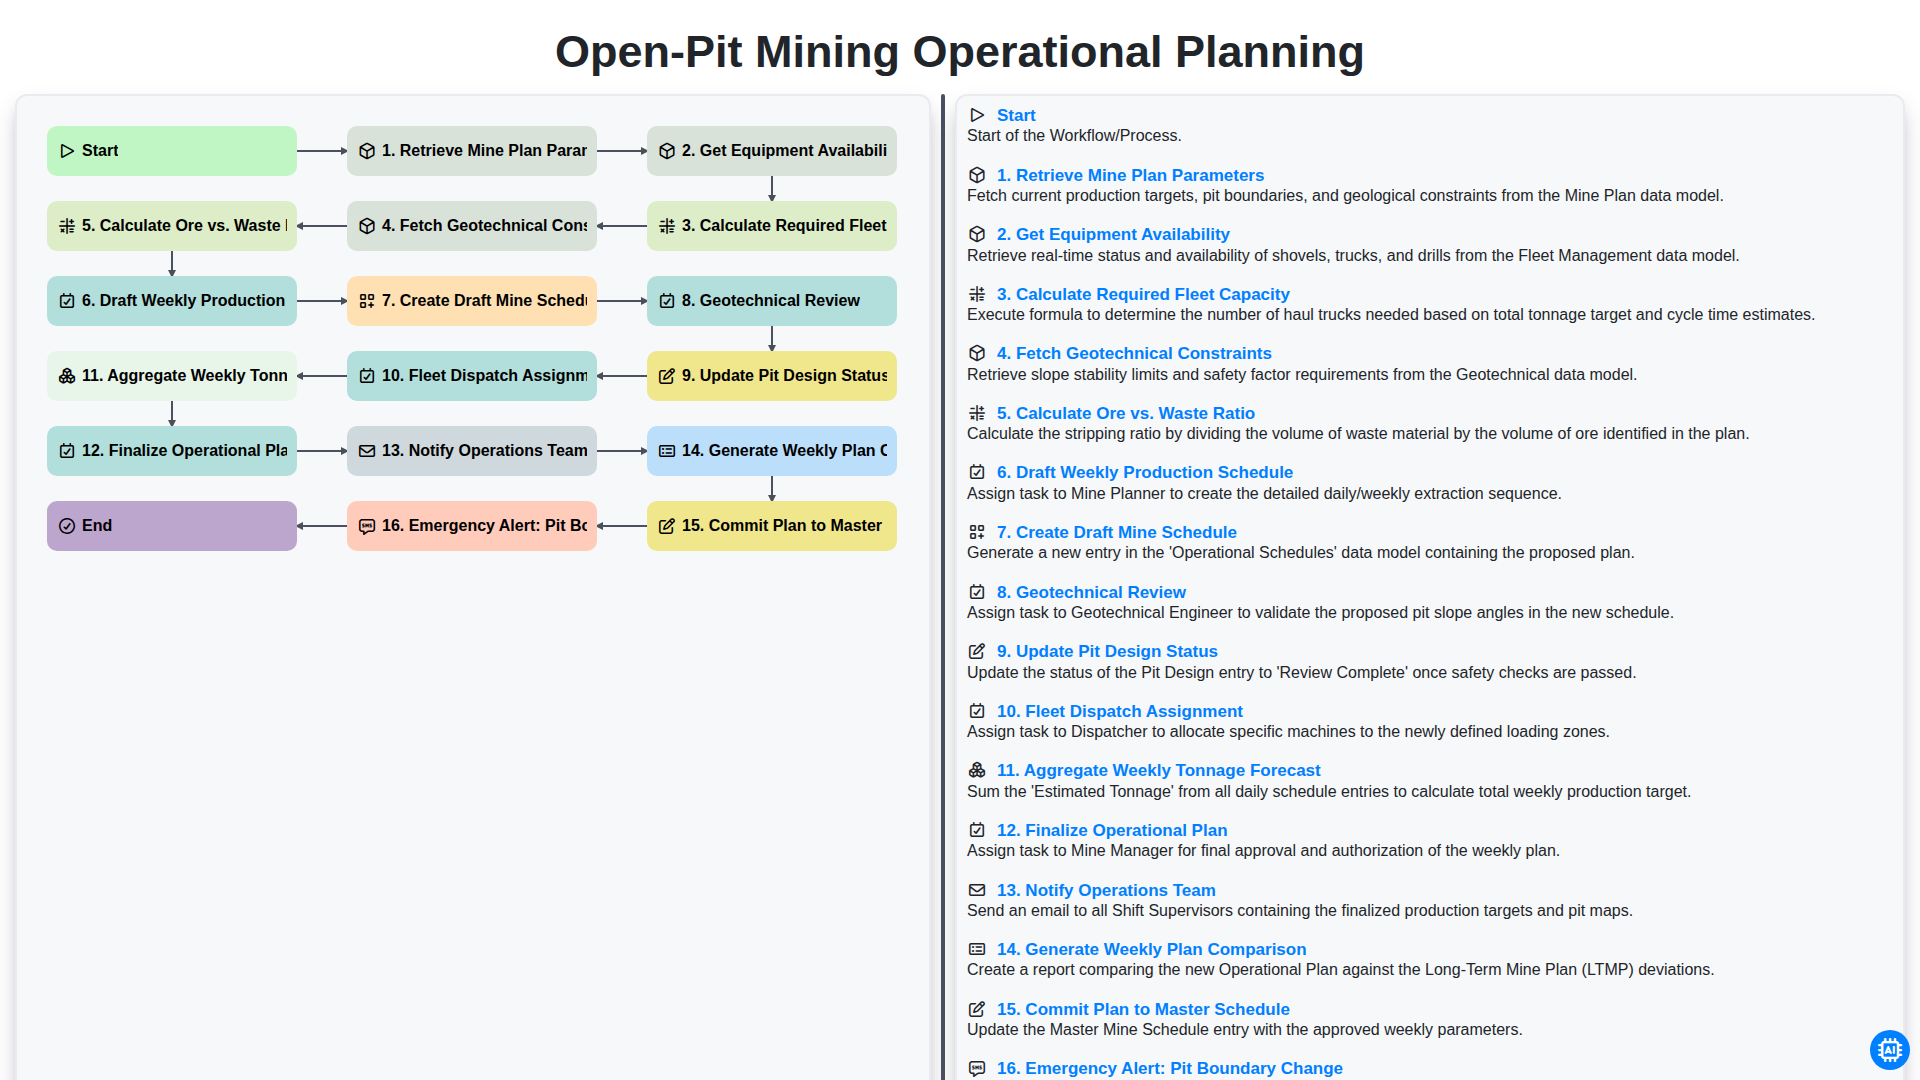Screen dimensions: 1920x1080
Task: Click the text starting 'Calculate the stripping ratio'
Action: [1358, 433]
